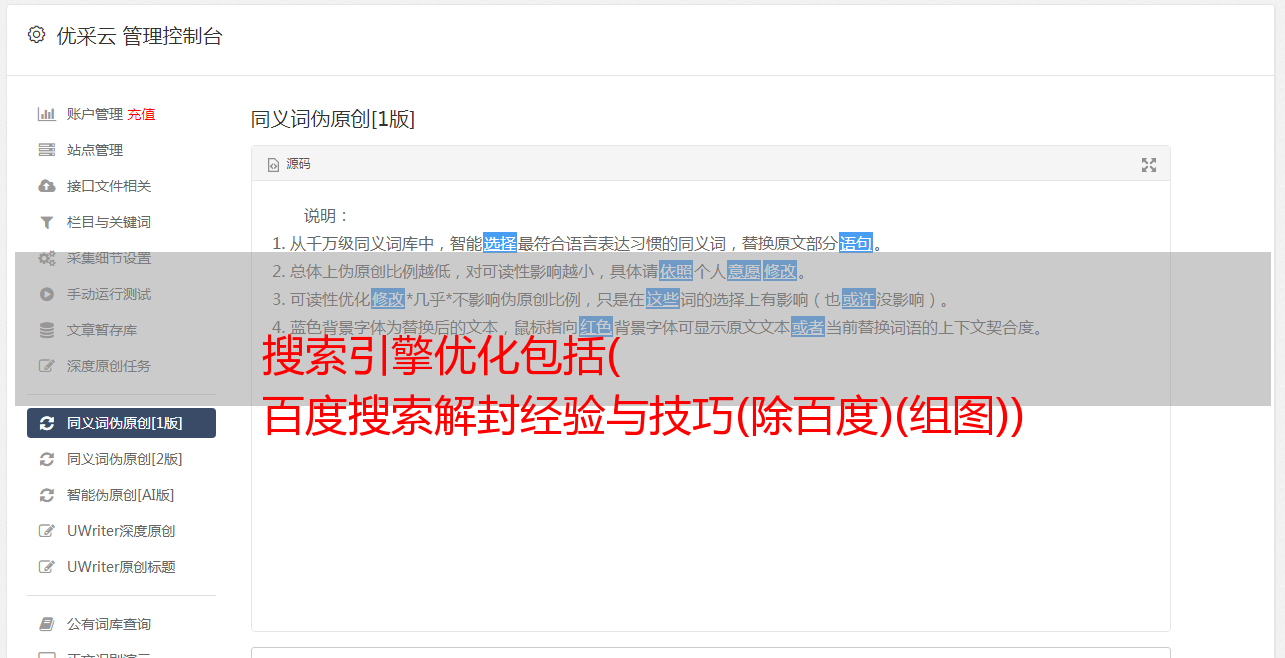Toggle fullscreen with the expand icon in editor
Viewport: 1285px width, 658px height.
pos(1149,165)
